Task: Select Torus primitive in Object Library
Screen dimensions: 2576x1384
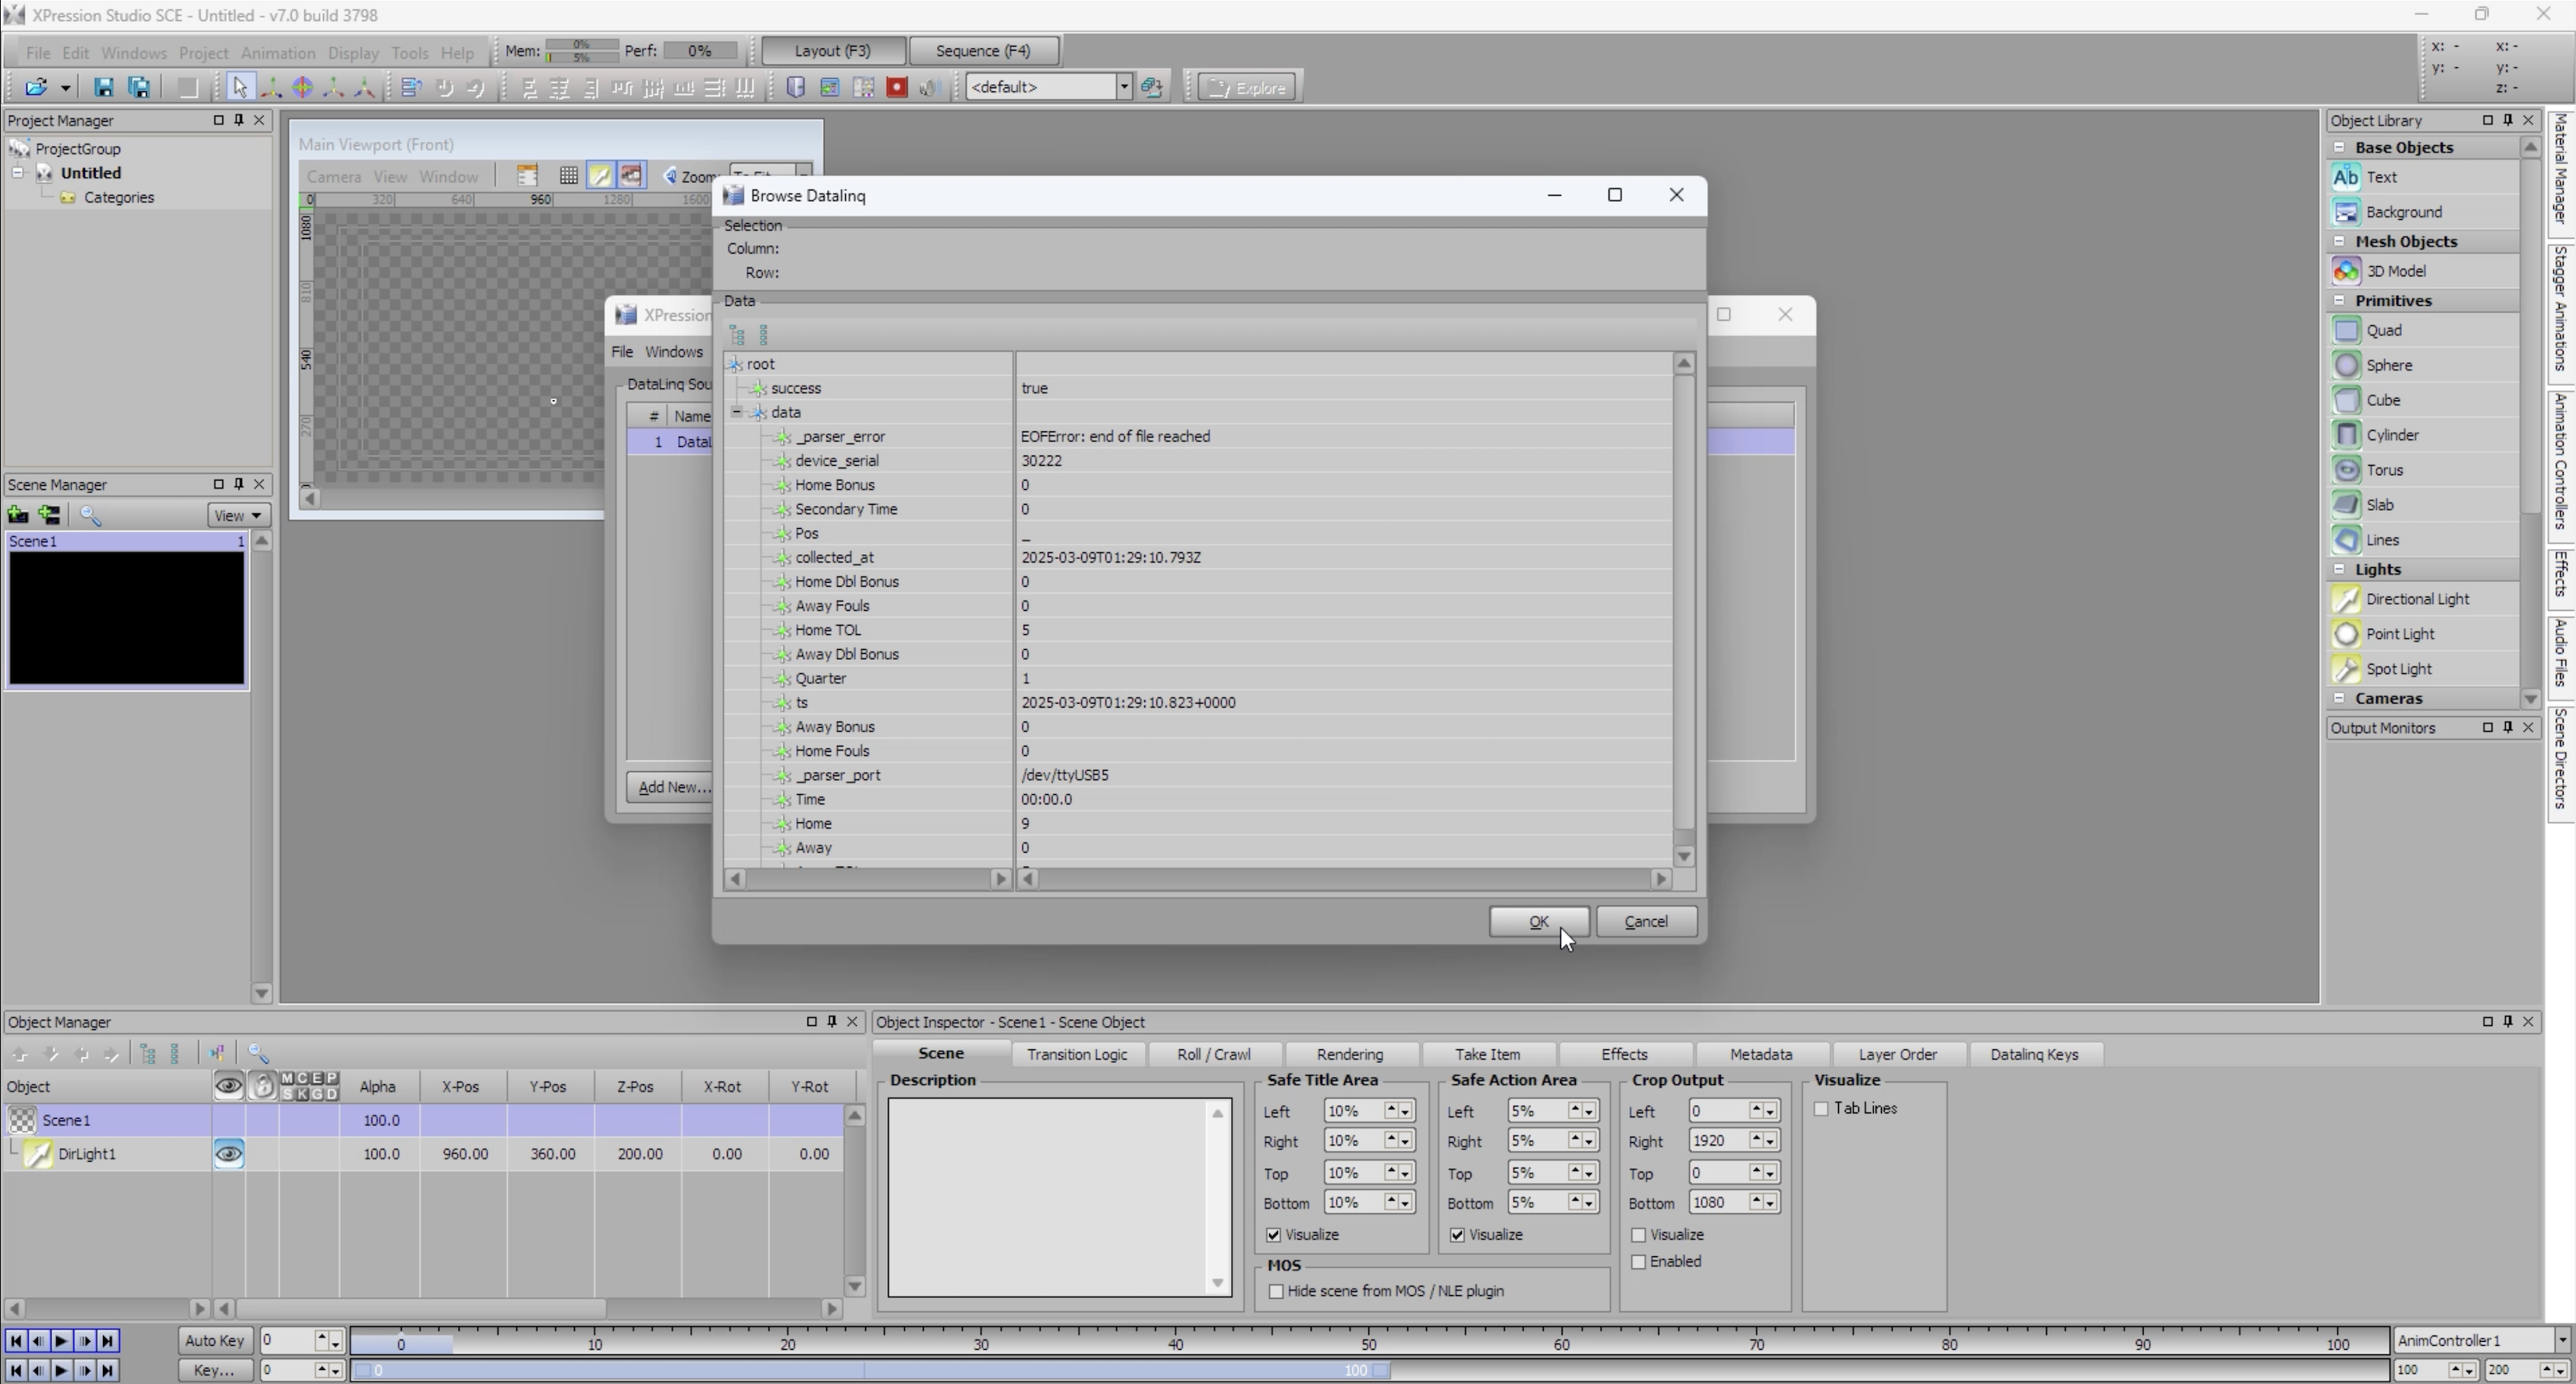Action: [x=2423, y=470]
